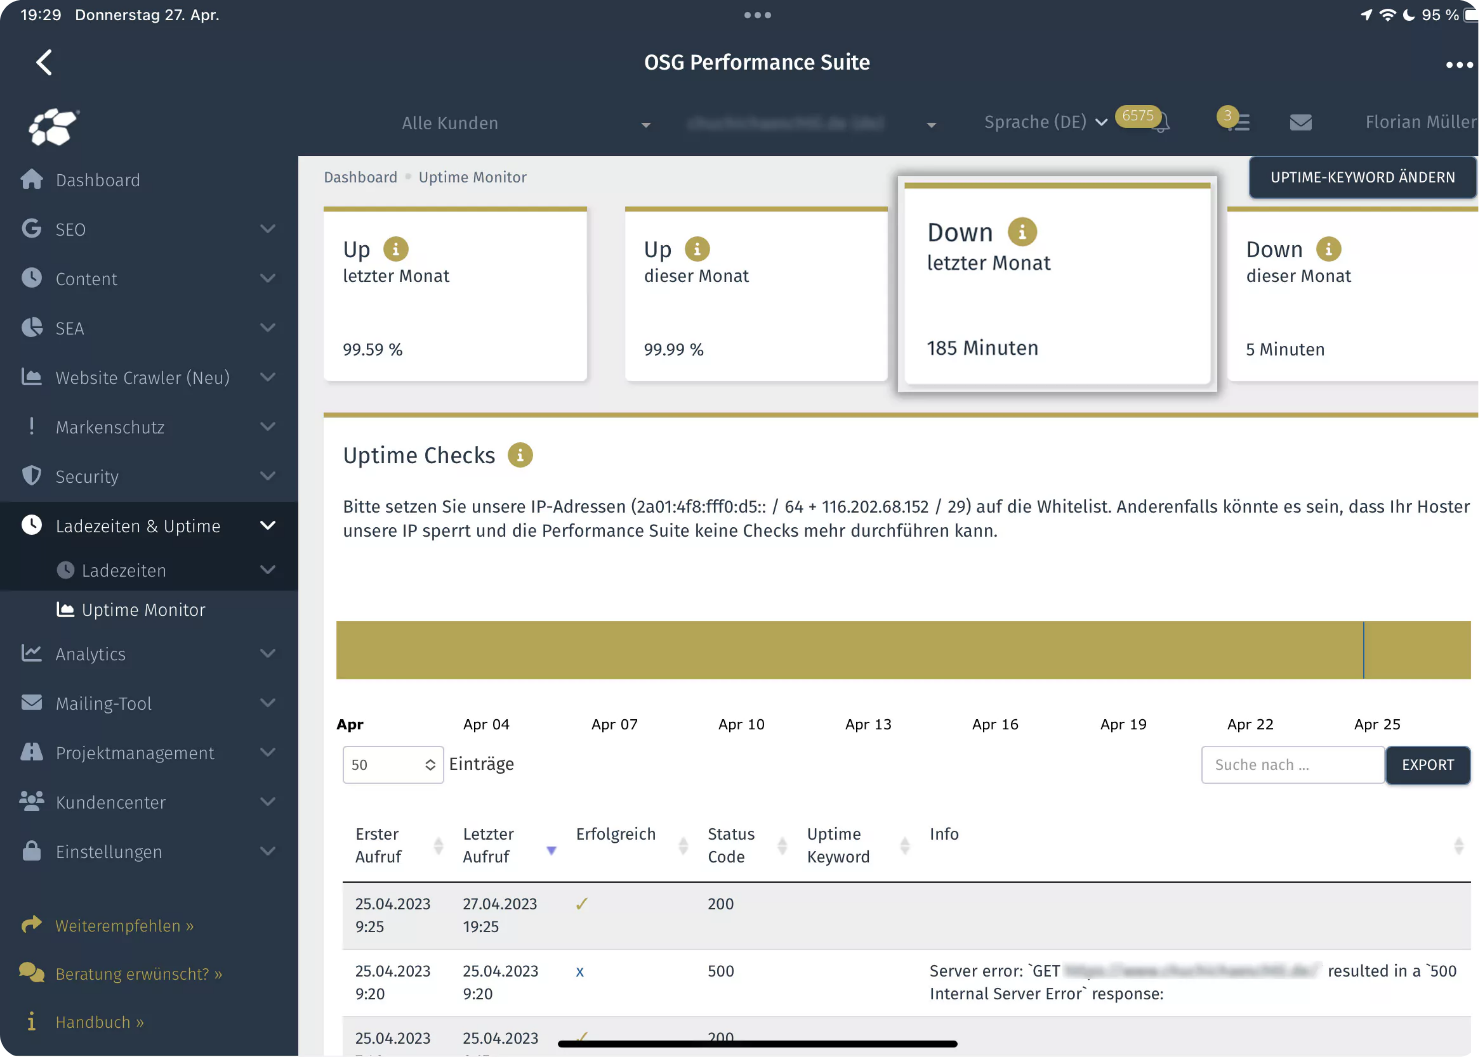Click the UPTIME-KEYWORD ÄNDERN button
This screenshot has height=1057, width=1480.
coord(1363,177)
